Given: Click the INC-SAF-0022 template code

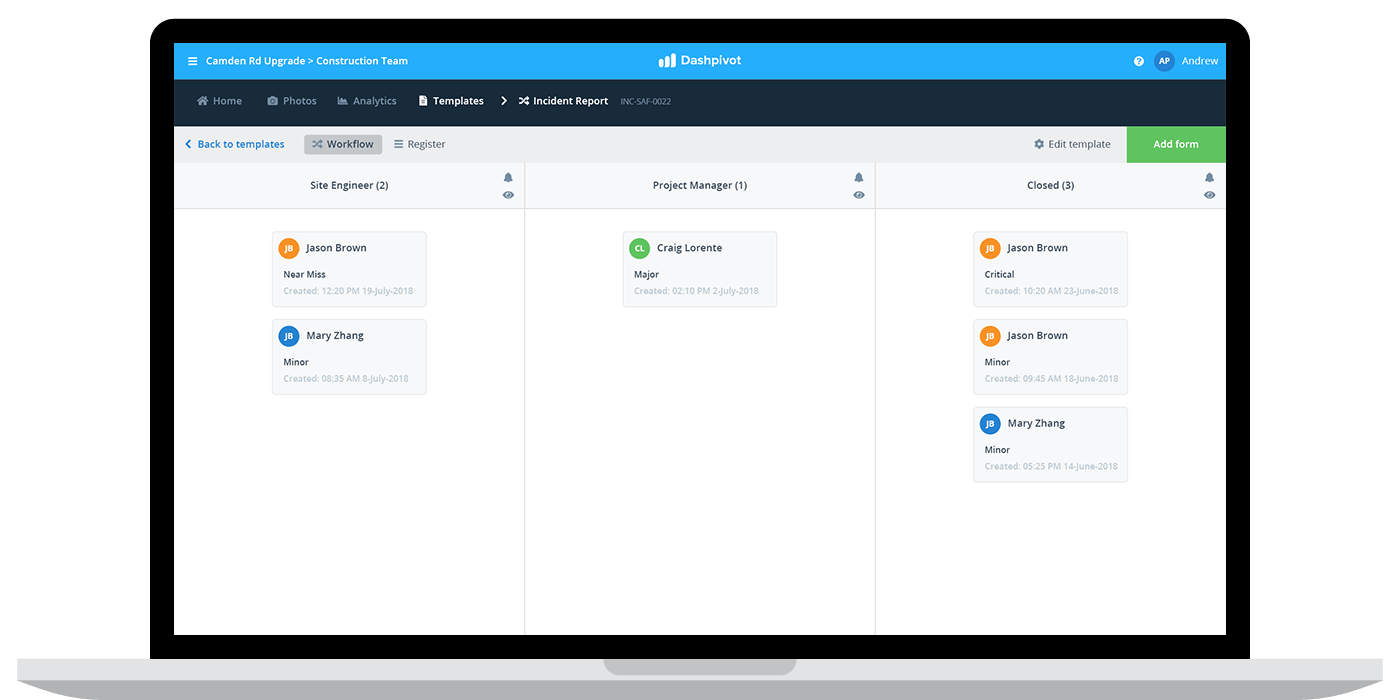Looking at the screenshot, I should [x=645, y=102].
